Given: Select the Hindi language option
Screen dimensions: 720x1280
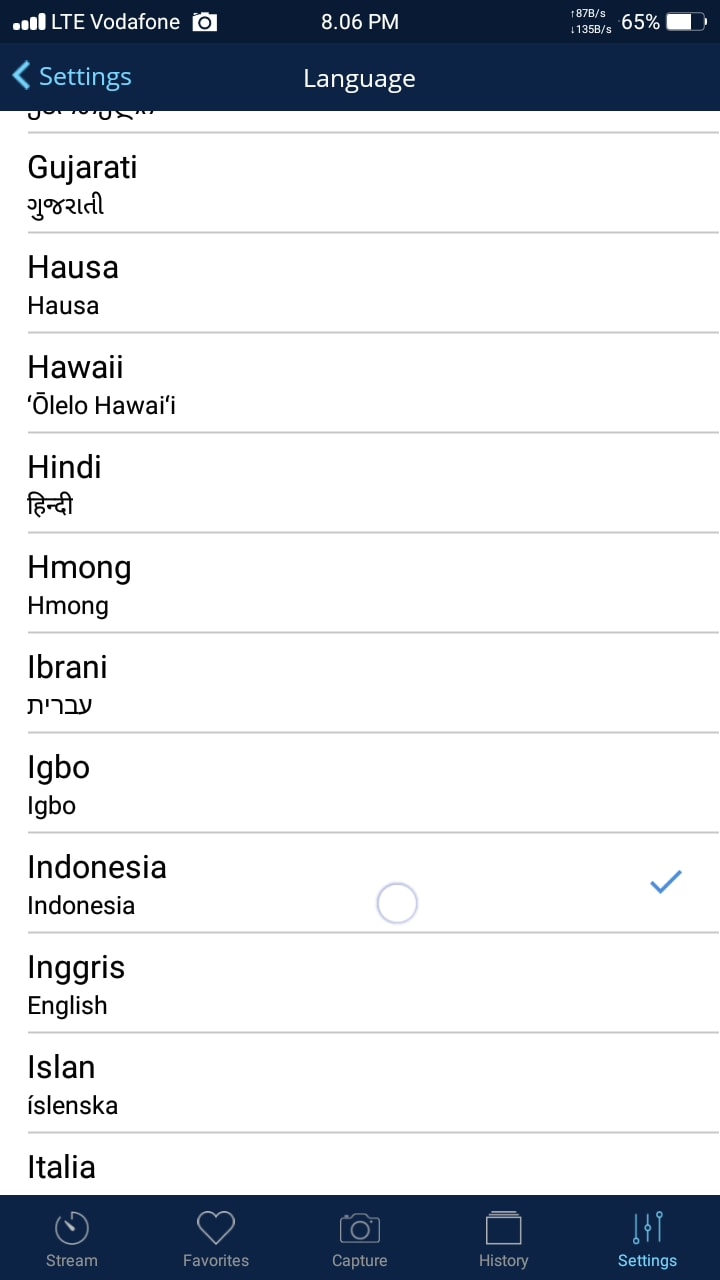Looking at the screenshot, I should pyautogui.click(x=360, y=483).
